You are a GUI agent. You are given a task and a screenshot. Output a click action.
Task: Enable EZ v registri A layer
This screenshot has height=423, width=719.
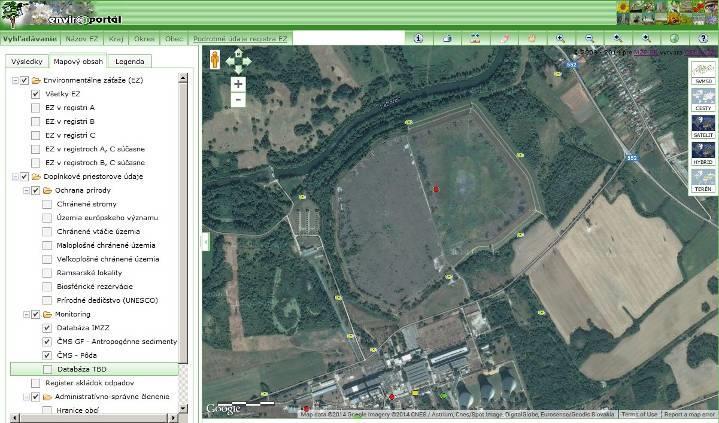35,108
